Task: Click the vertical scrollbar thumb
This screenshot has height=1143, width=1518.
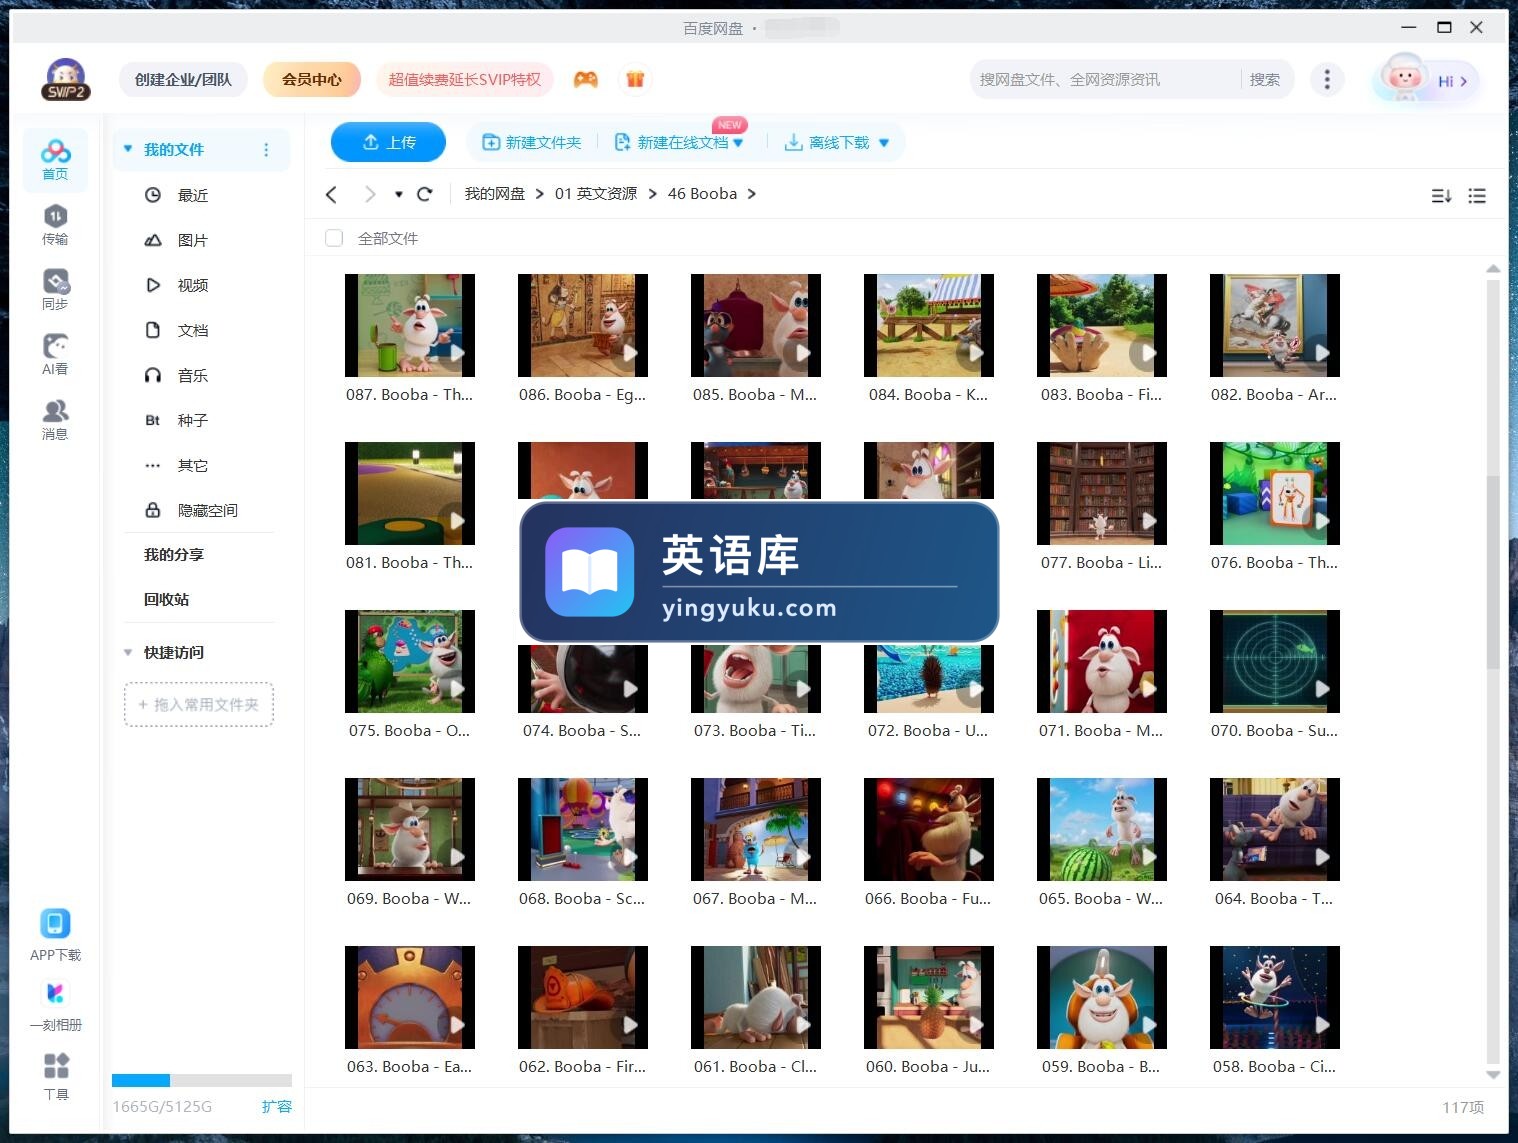Action: 1493,572
